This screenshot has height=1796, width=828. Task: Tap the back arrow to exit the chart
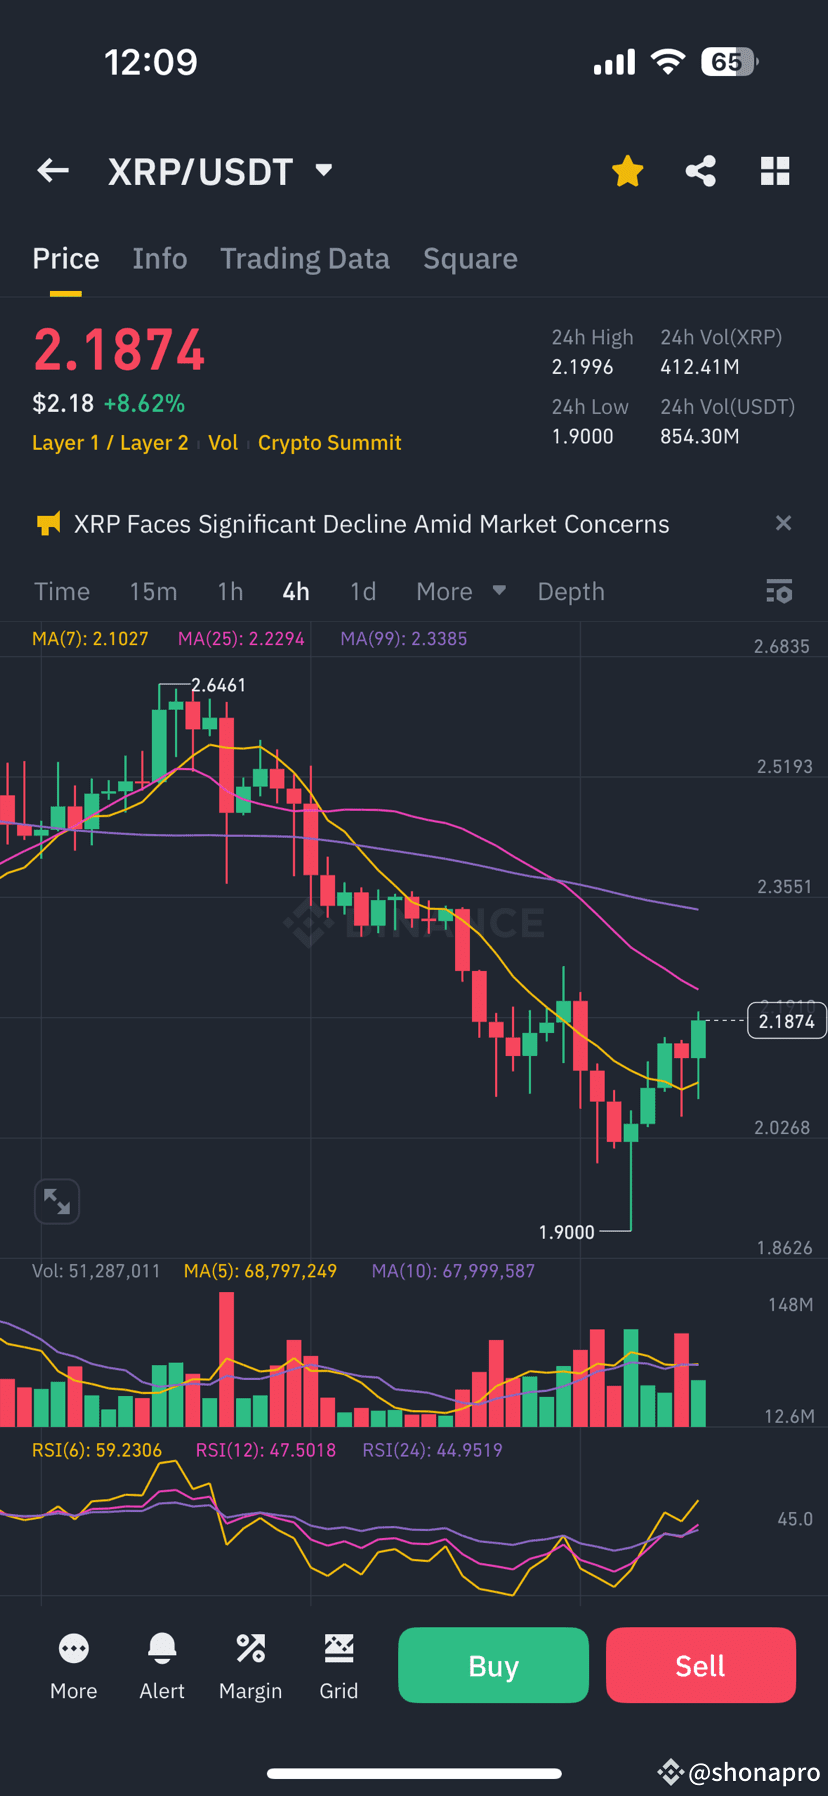[x=52, y=170]
